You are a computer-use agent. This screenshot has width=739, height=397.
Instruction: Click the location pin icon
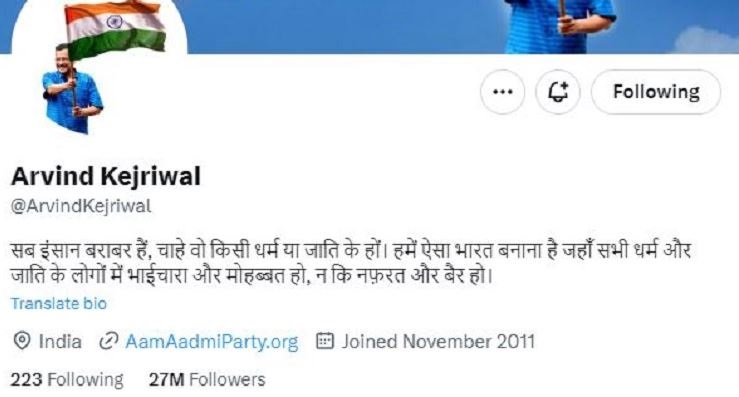(x=22, y=341)
